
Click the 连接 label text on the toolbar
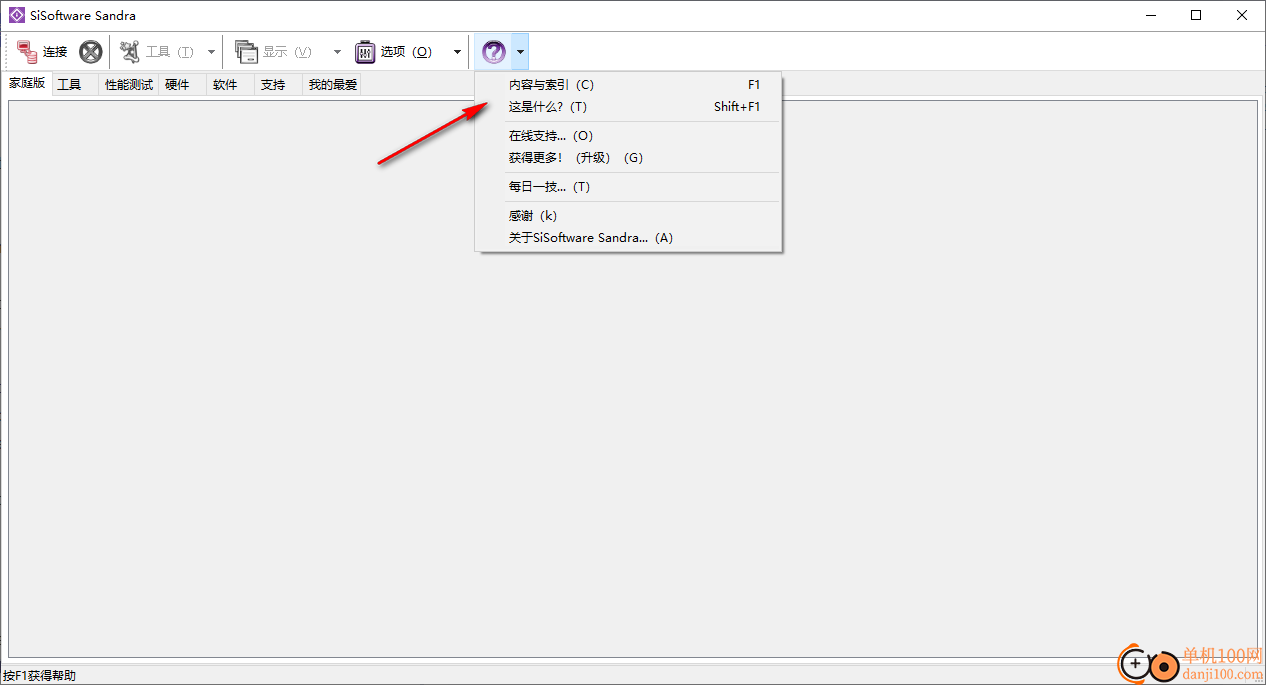tap(55, 52)
